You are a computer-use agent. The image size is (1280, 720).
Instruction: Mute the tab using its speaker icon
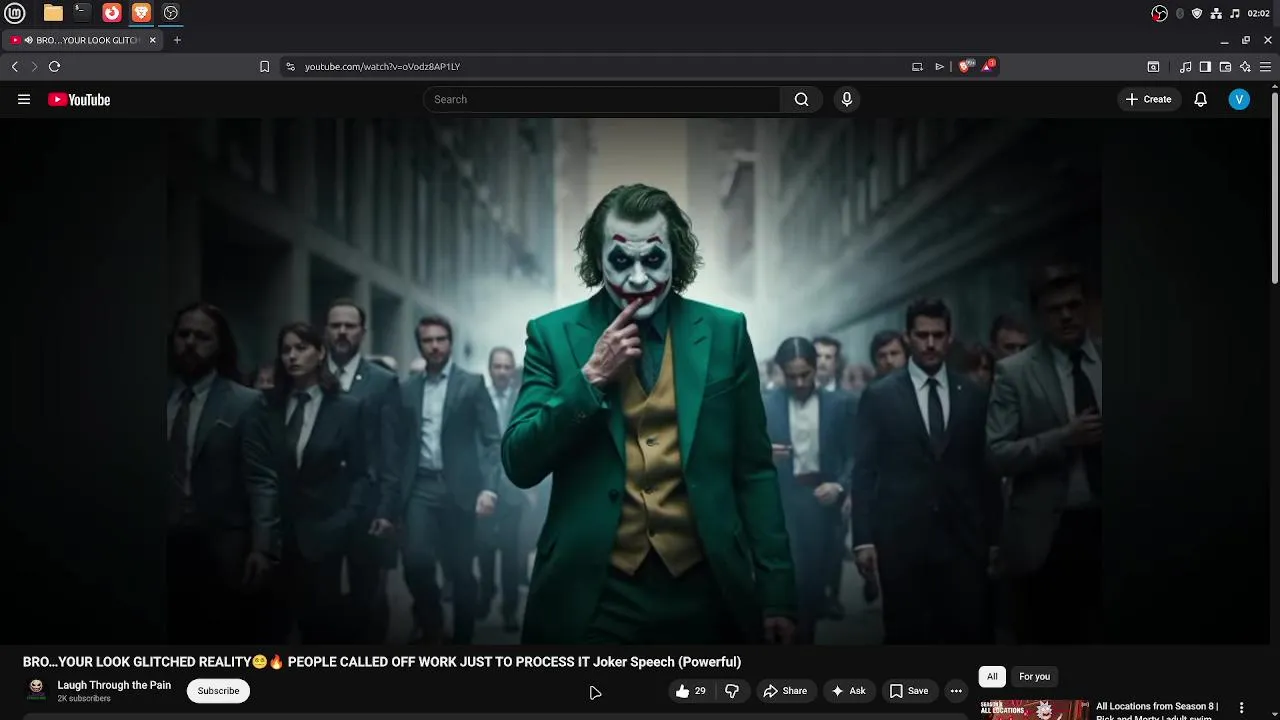click(x=28, y=40)
